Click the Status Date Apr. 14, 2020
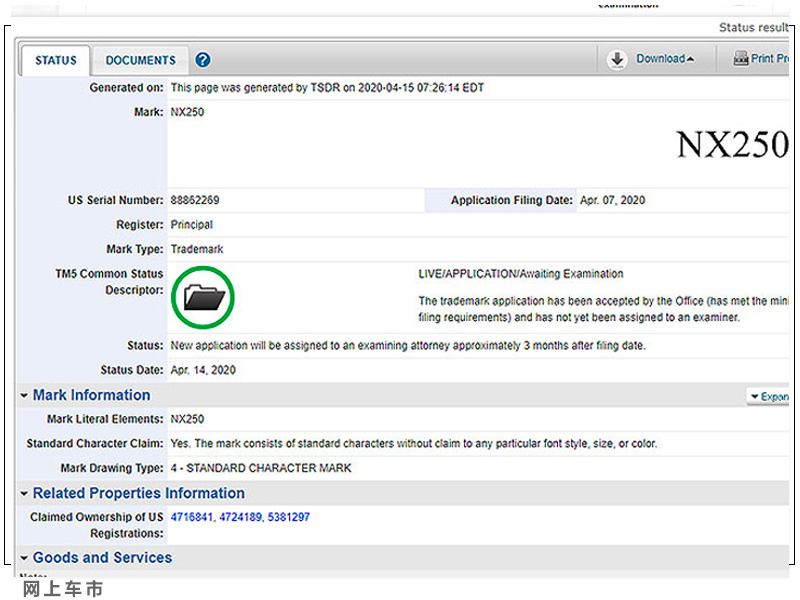 [203, 370]
